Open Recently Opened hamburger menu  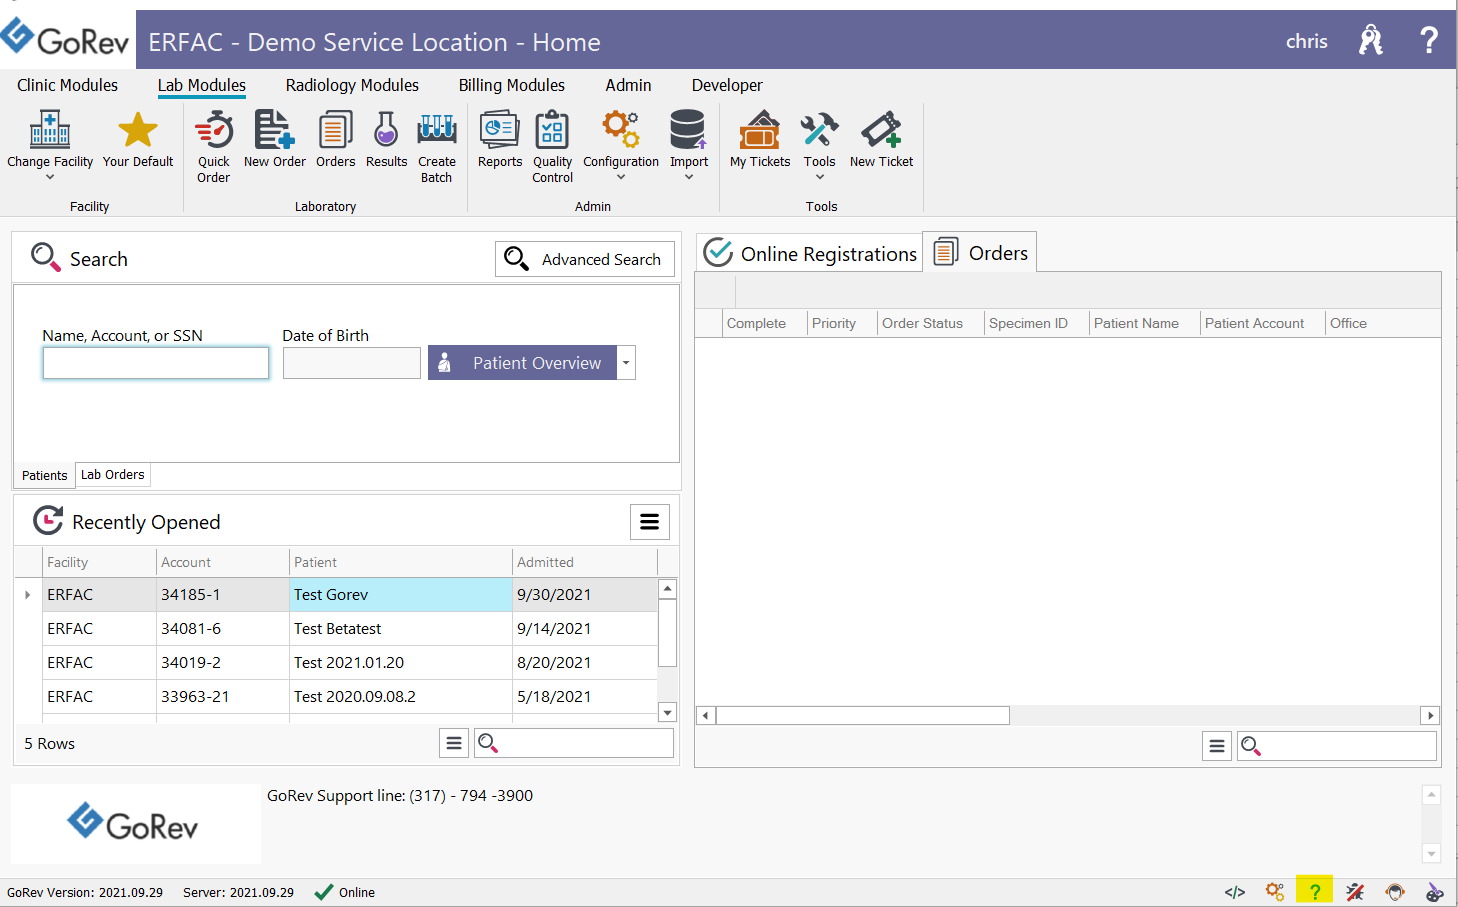click(x=649, y=522)
